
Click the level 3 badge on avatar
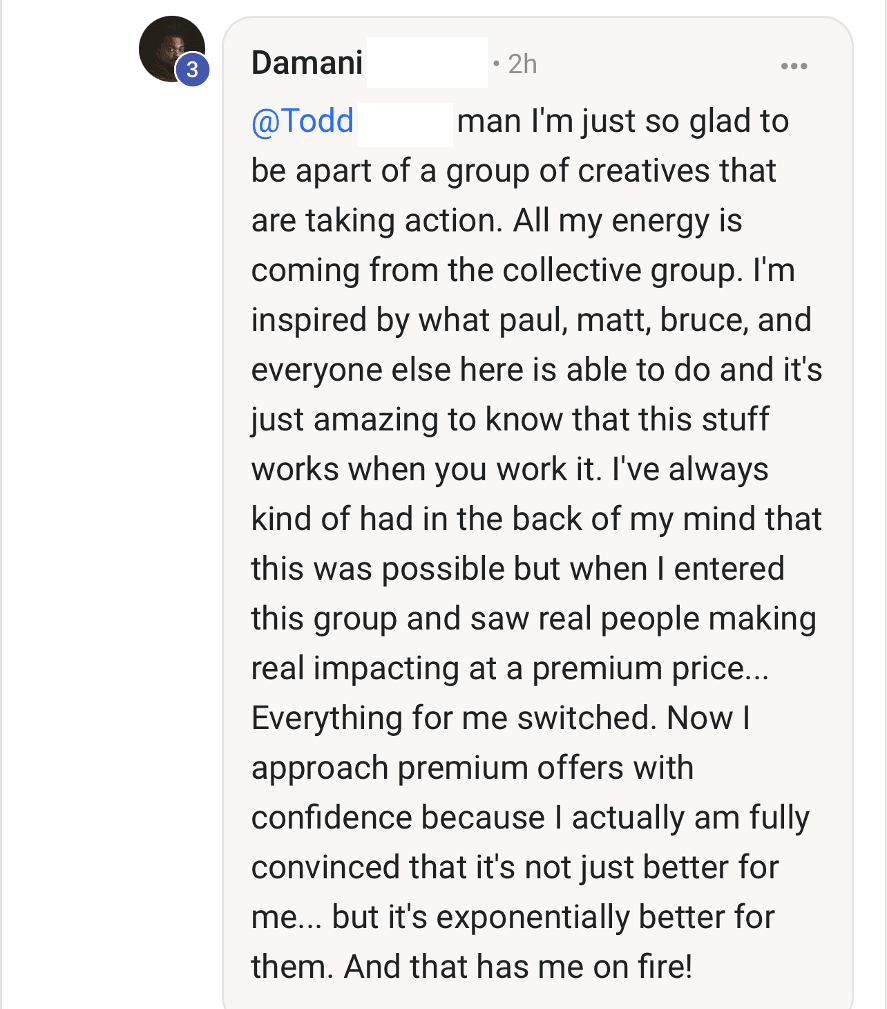coord(192,69)
